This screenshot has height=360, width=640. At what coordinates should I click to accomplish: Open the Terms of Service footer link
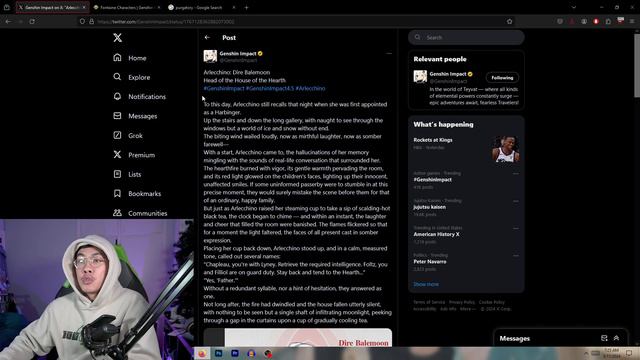point(429,302)
